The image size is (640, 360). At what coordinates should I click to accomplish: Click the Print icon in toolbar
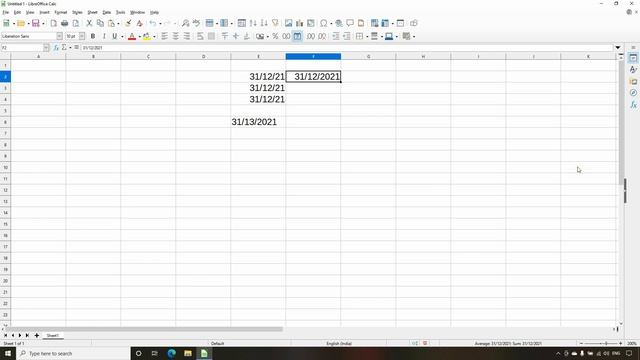(64, 23)
